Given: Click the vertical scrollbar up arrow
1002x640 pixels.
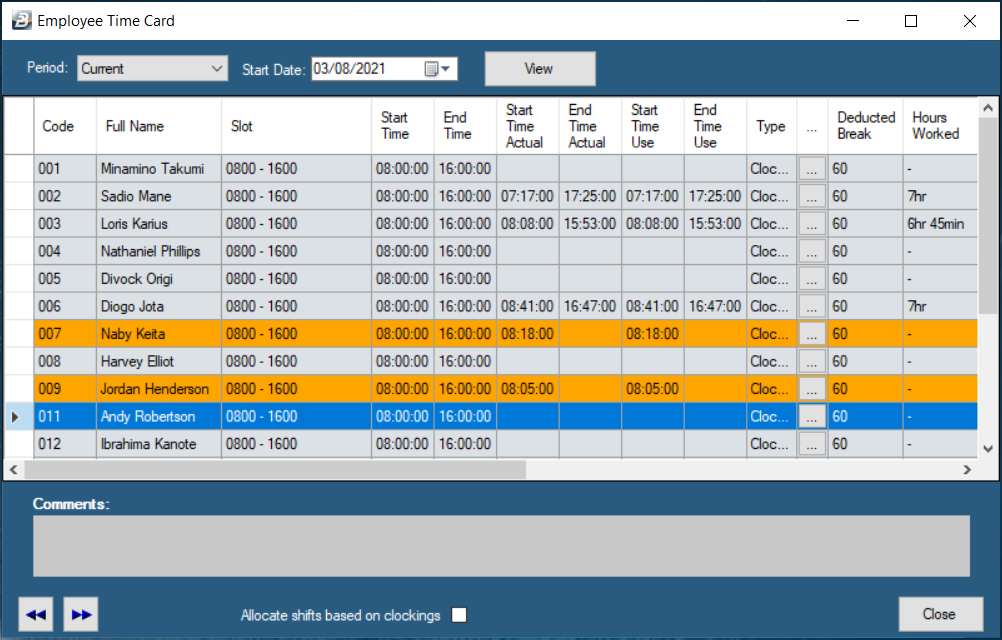Looking at the screenshot, I should click(x=988, y=108).
